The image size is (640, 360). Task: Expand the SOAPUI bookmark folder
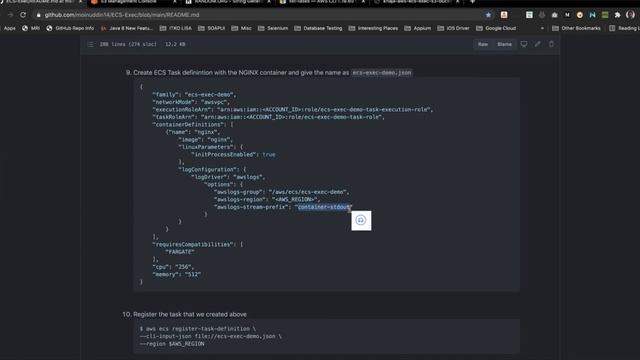click(211, 28)
